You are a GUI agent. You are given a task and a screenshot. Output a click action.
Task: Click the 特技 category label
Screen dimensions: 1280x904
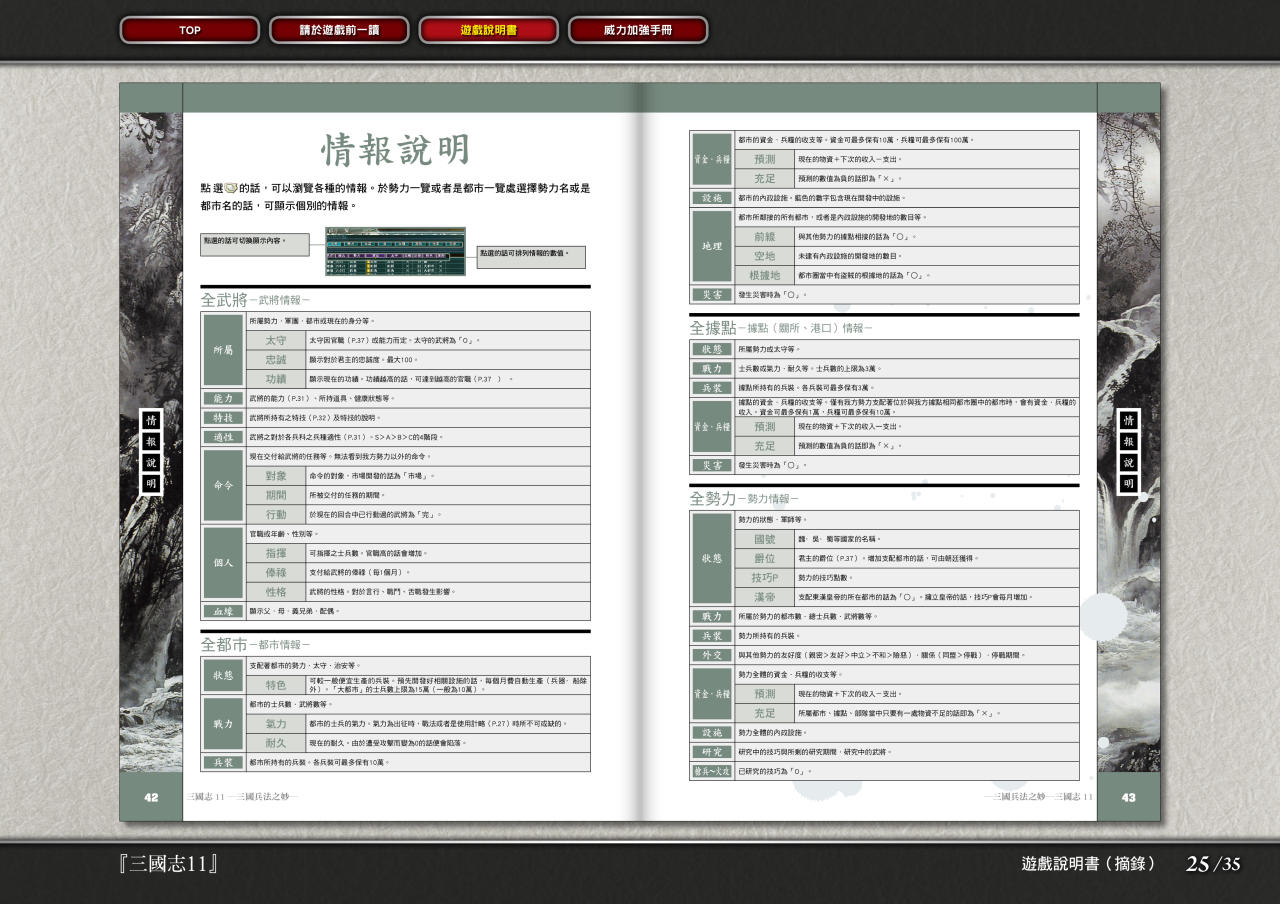click(x=223, y=417)
